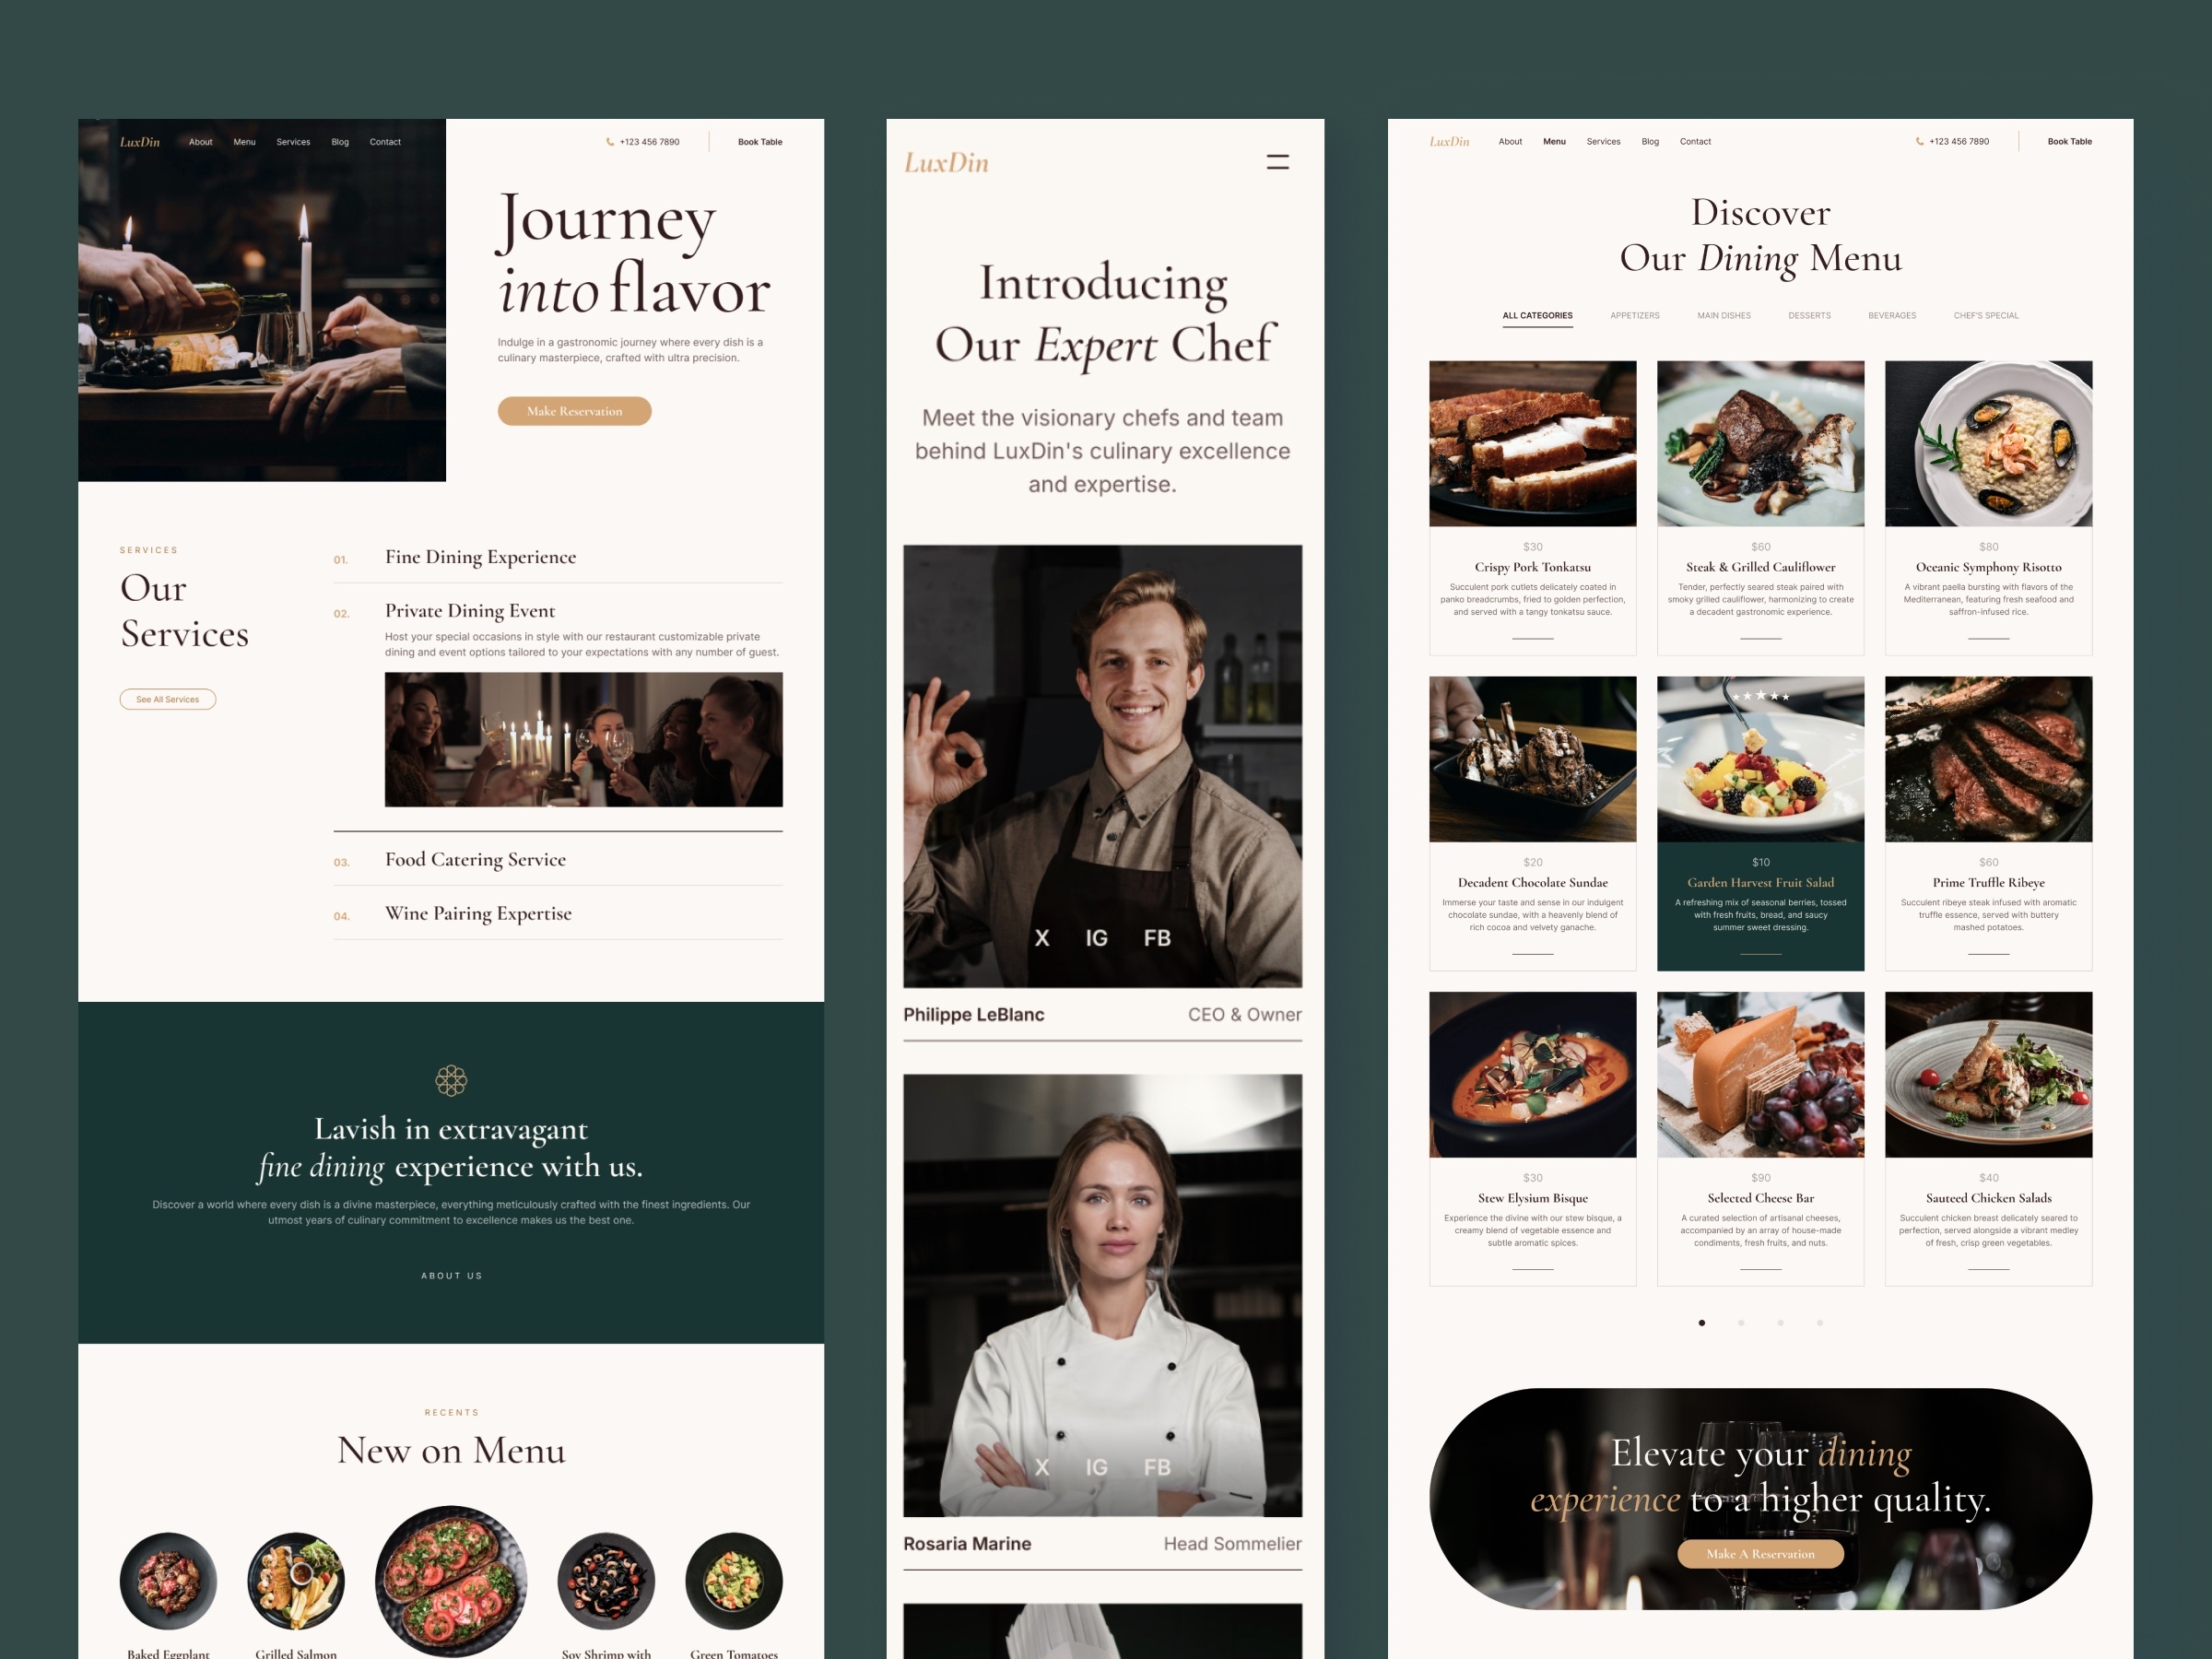Image resolution: width=2212 pixels, height=1659 pixels.
Task: Click the DESSERTS filter tab
Action: coord(1806,315)
